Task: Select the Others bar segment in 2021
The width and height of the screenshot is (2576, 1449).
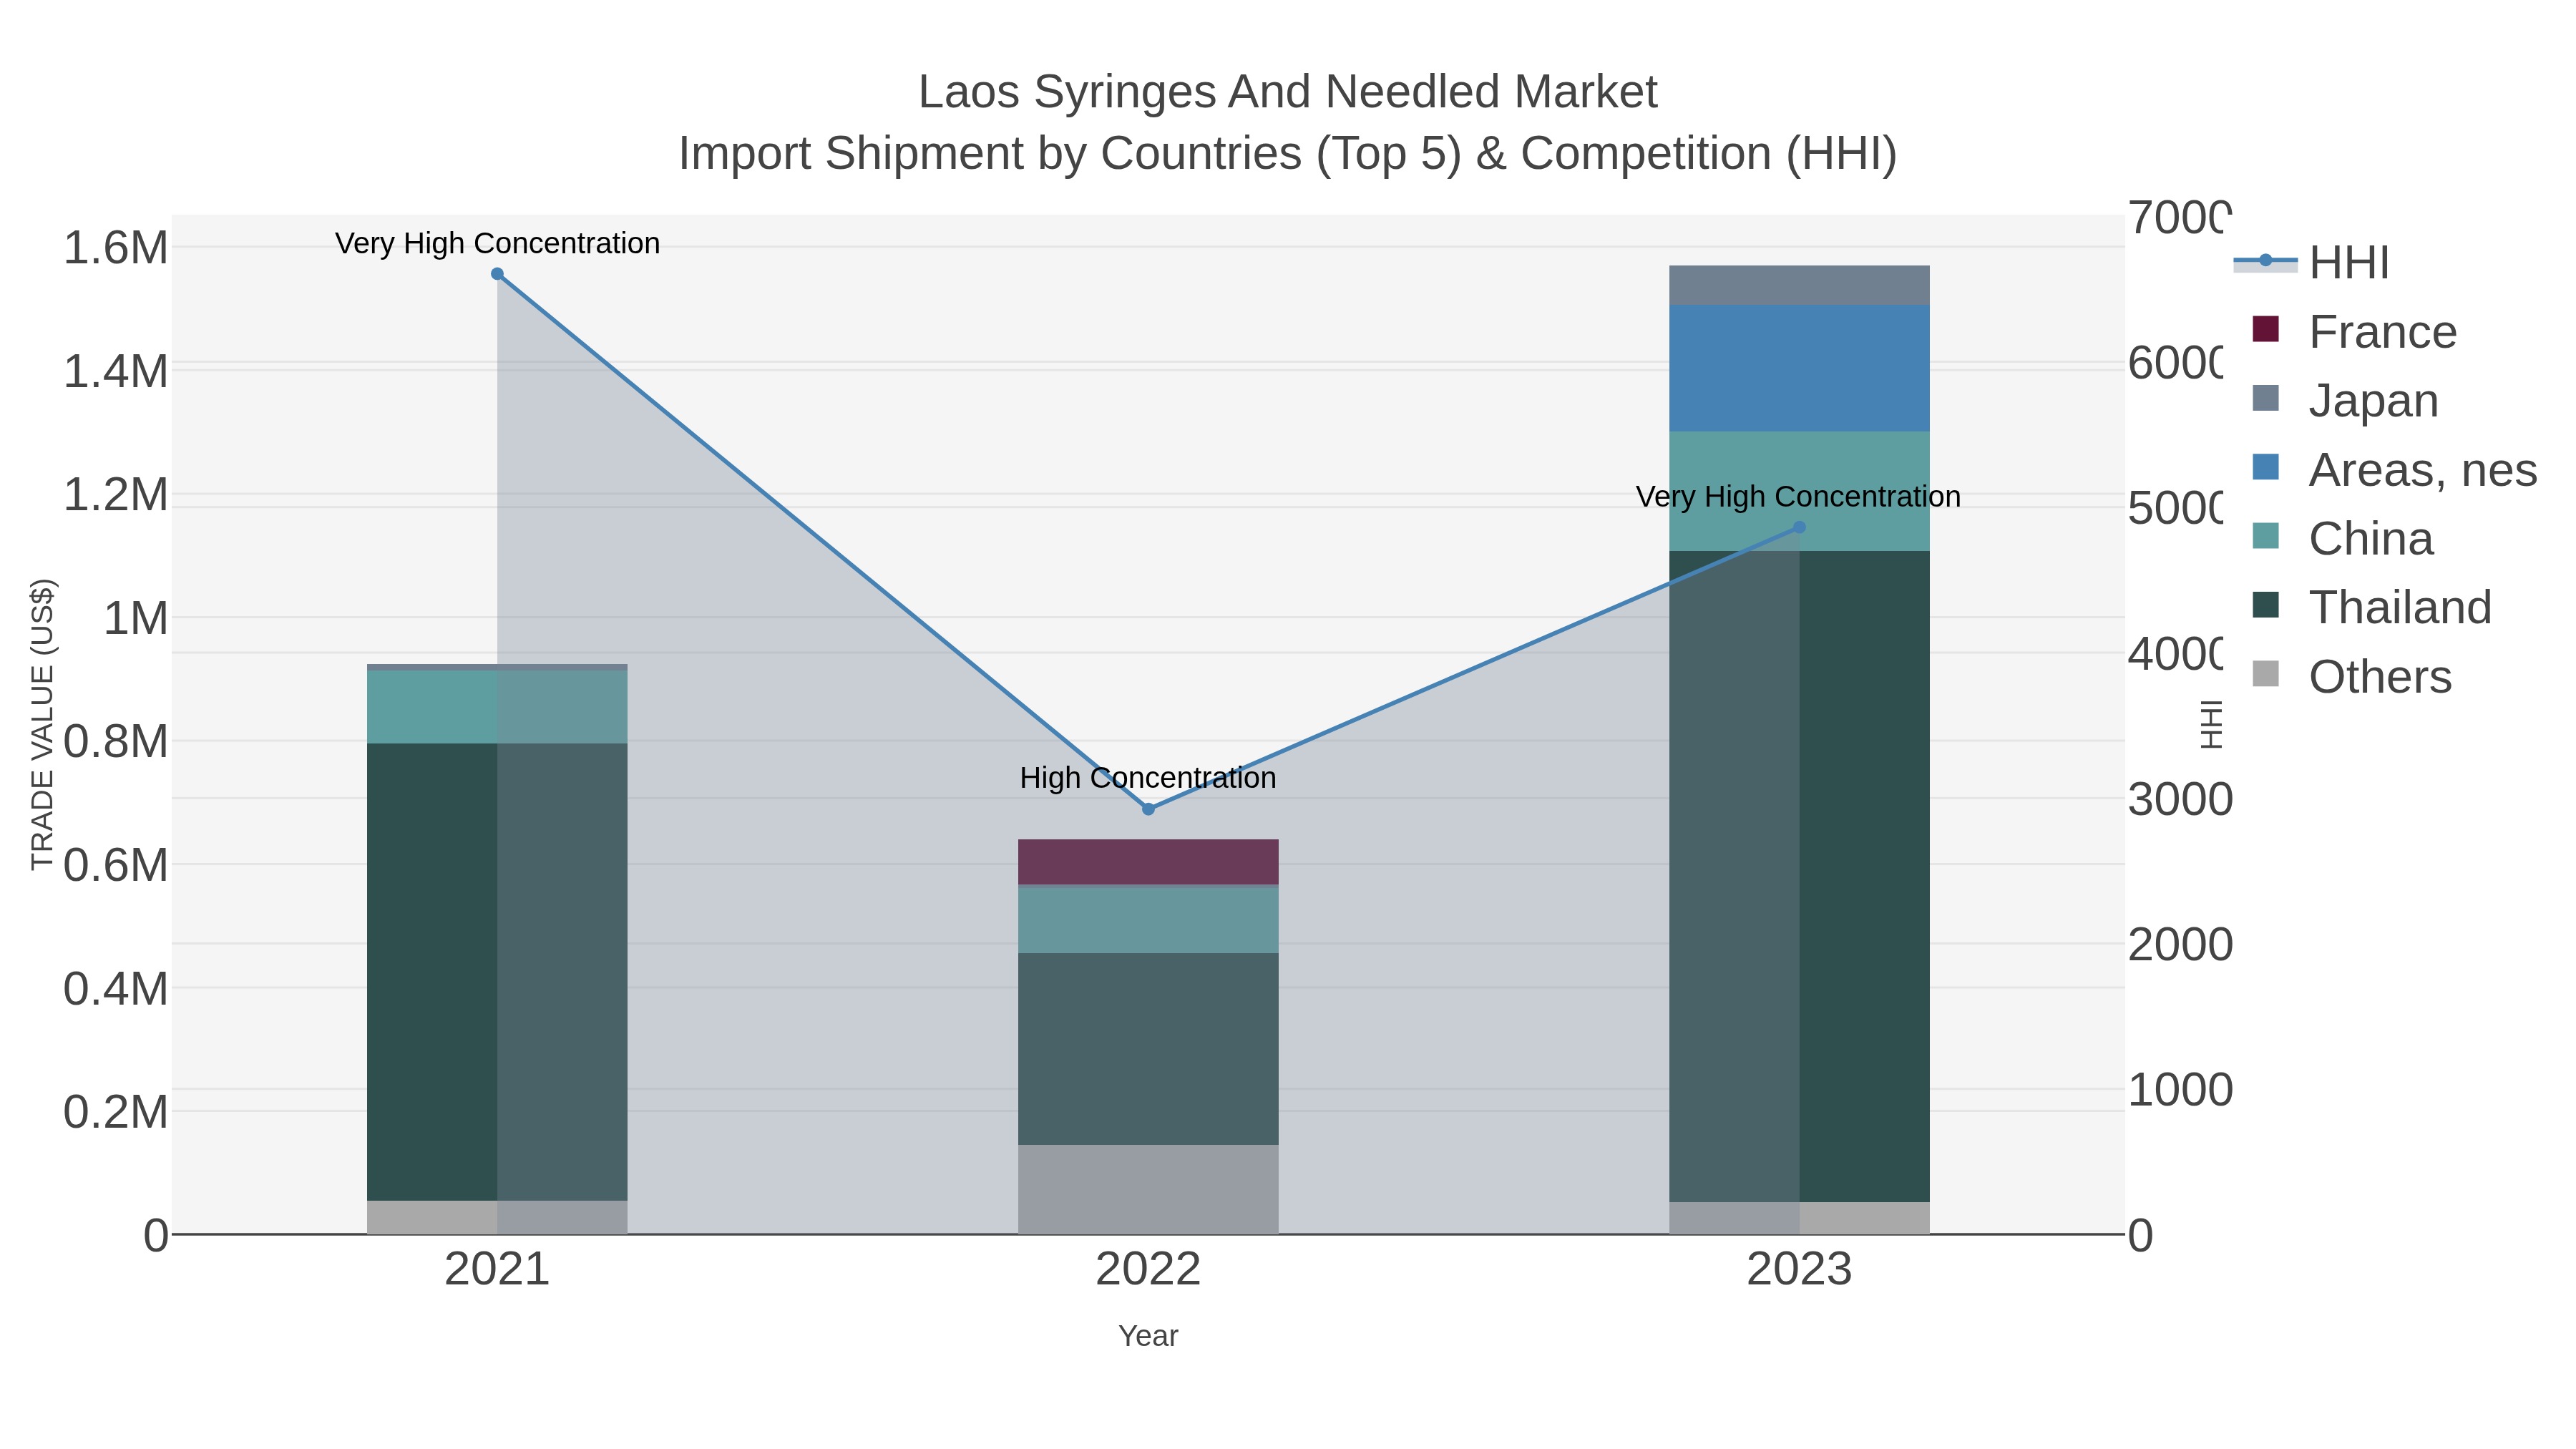Action: click(x=497, y=1217)
